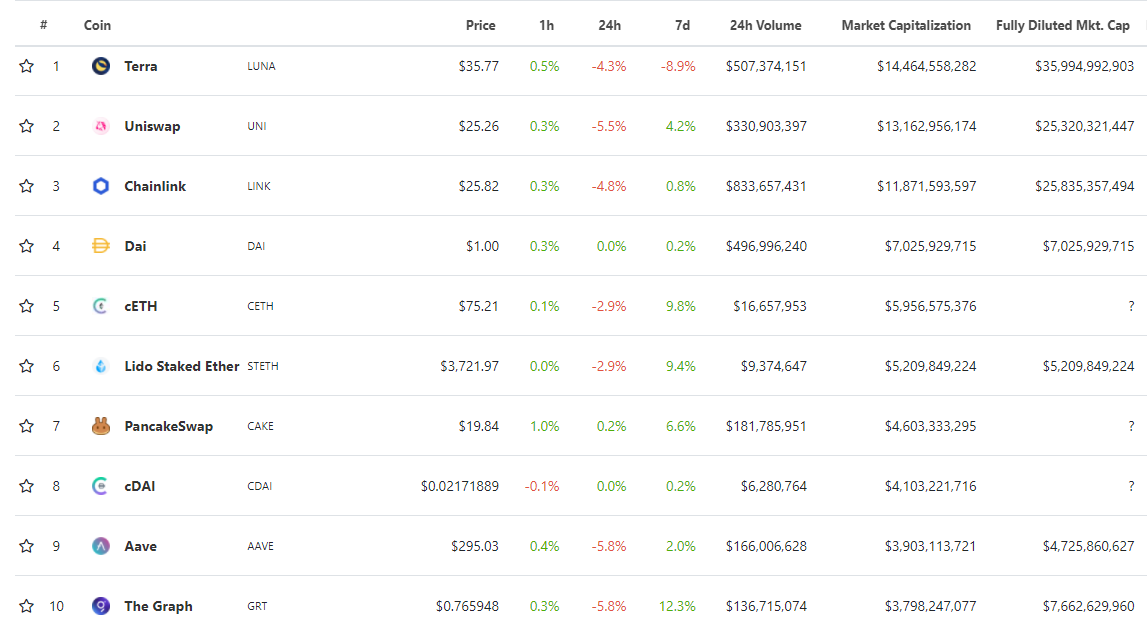Open Lido Staked Ether coin page
This screenshot has height=624, width=1147.
coord(181,366)
